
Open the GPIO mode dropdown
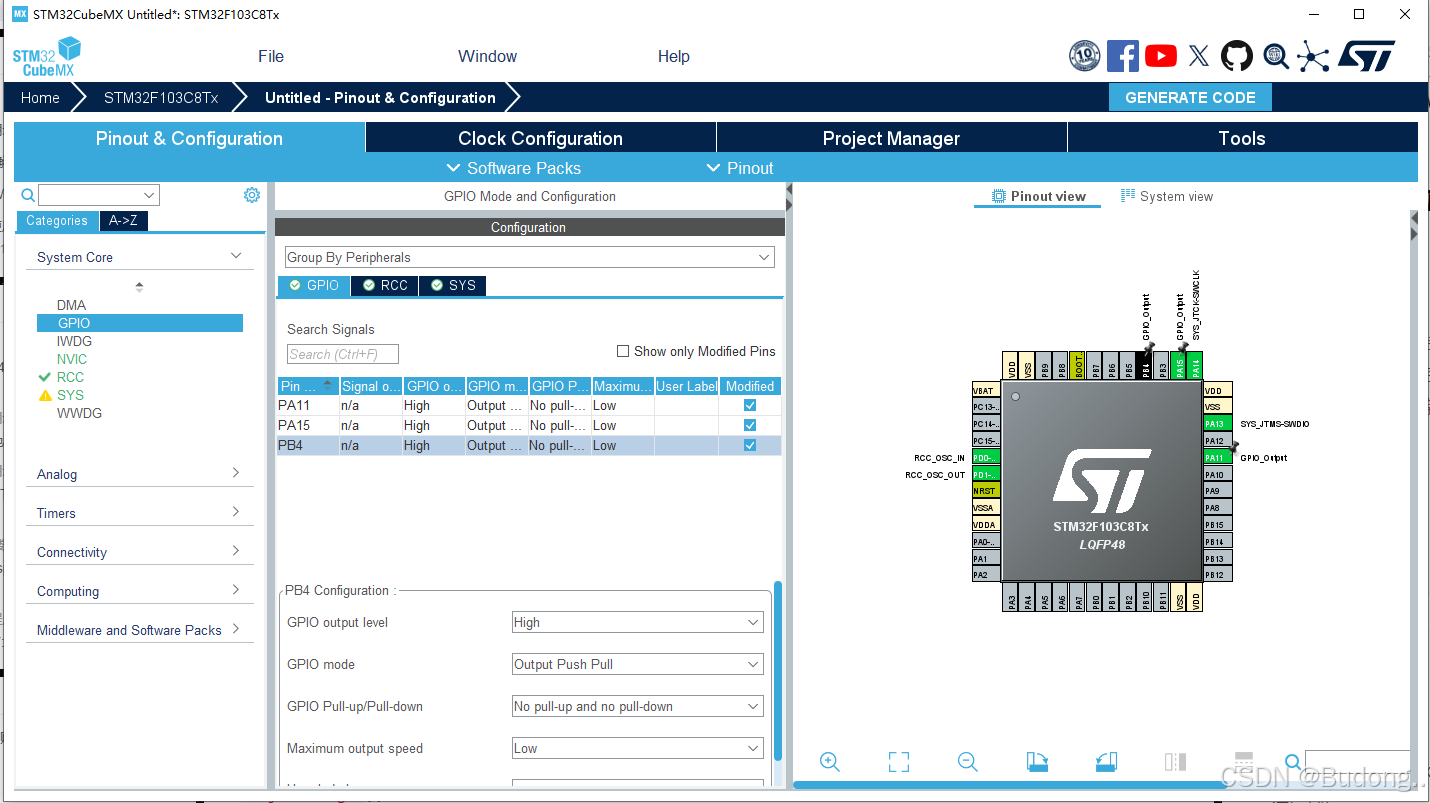pos(638,664)
